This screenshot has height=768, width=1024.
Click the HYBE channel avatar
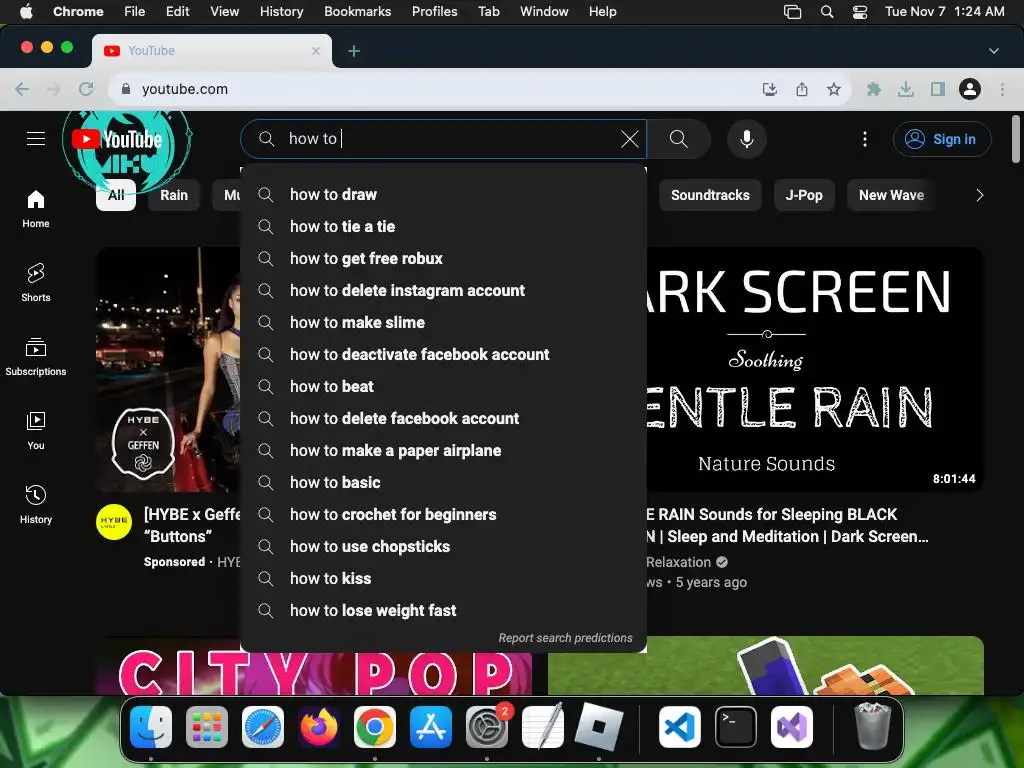[114, 522]
